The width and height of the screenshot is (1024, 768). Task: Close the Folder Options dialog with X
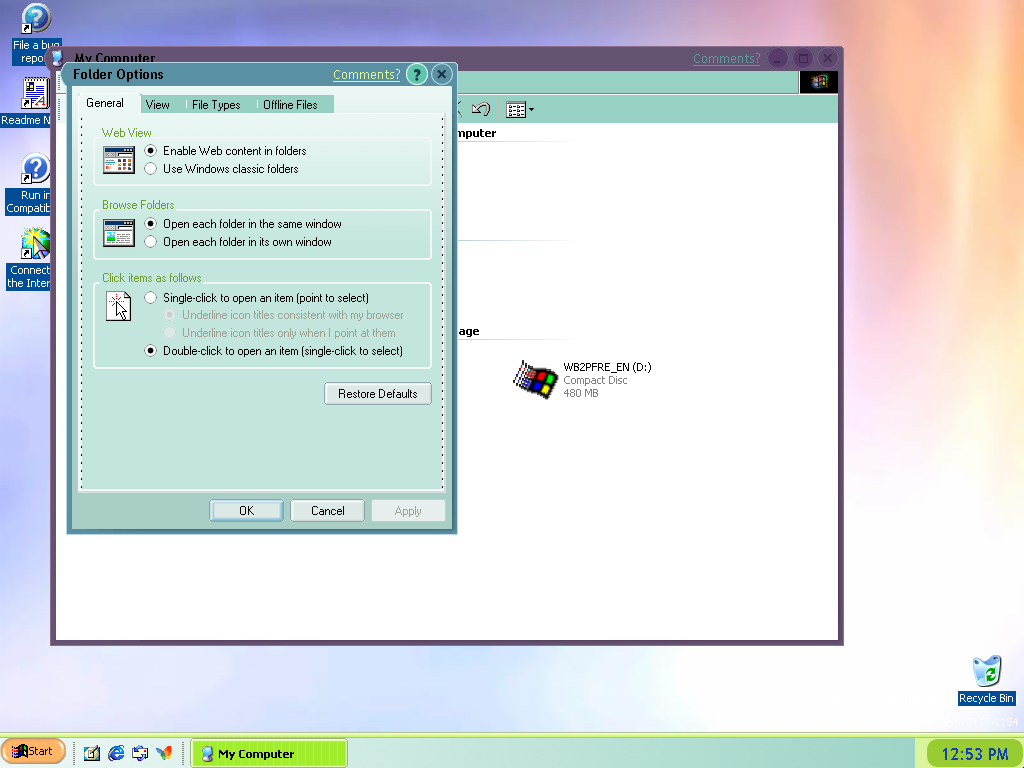pyautogui.click(x=441, y=74)
